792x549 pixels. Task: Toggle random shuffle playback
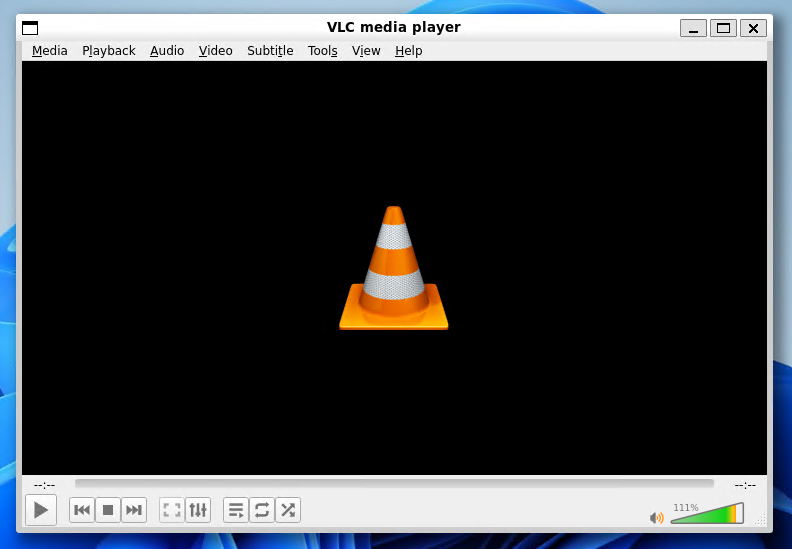coord(288,510)
